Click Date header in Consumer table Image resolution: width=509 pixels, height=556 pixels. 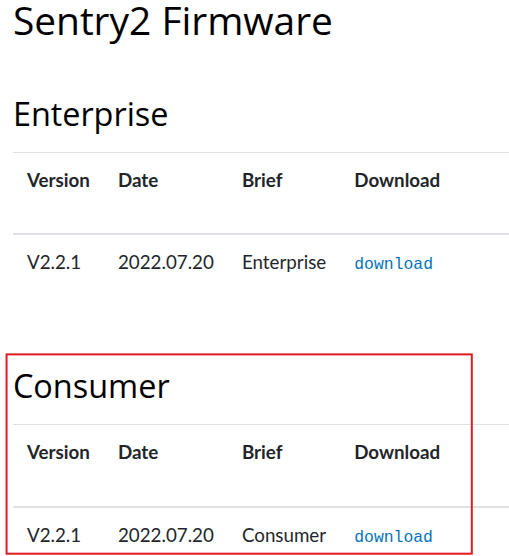[138, 452]
